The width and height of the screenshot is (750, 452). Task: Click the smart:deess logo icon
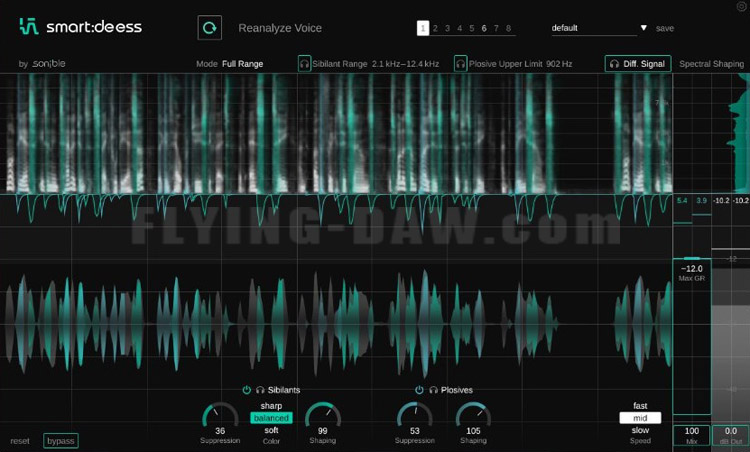29,26
